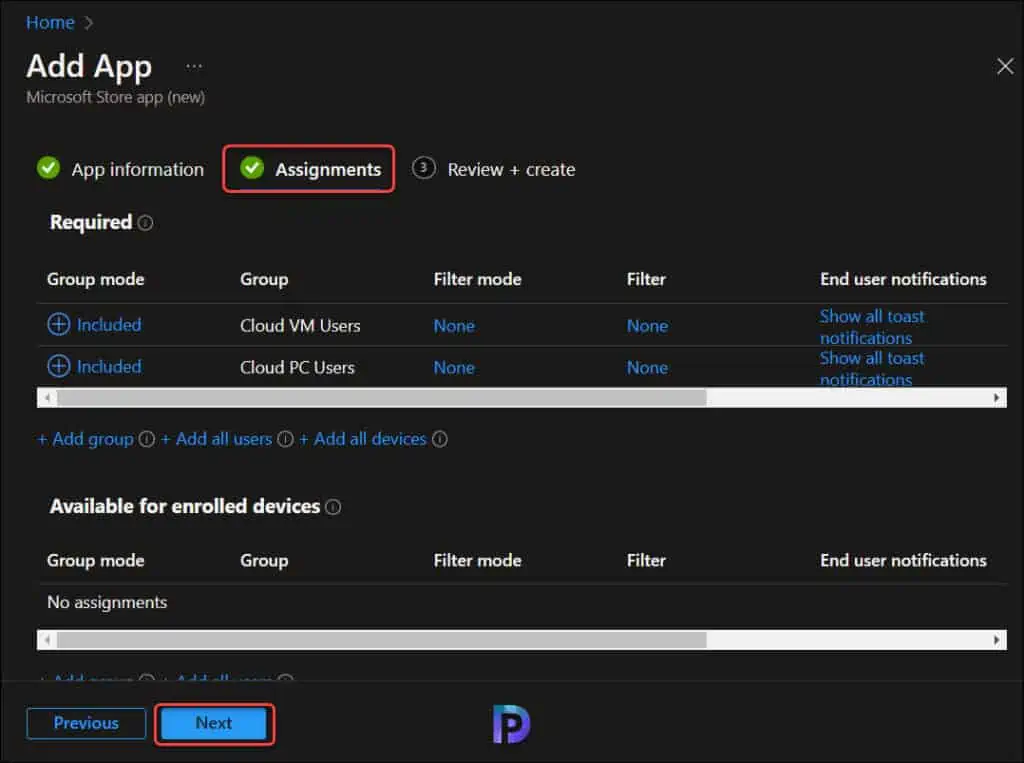Open the Review + create step
Screen dimensions: 1024x763
tap(493, 169)
